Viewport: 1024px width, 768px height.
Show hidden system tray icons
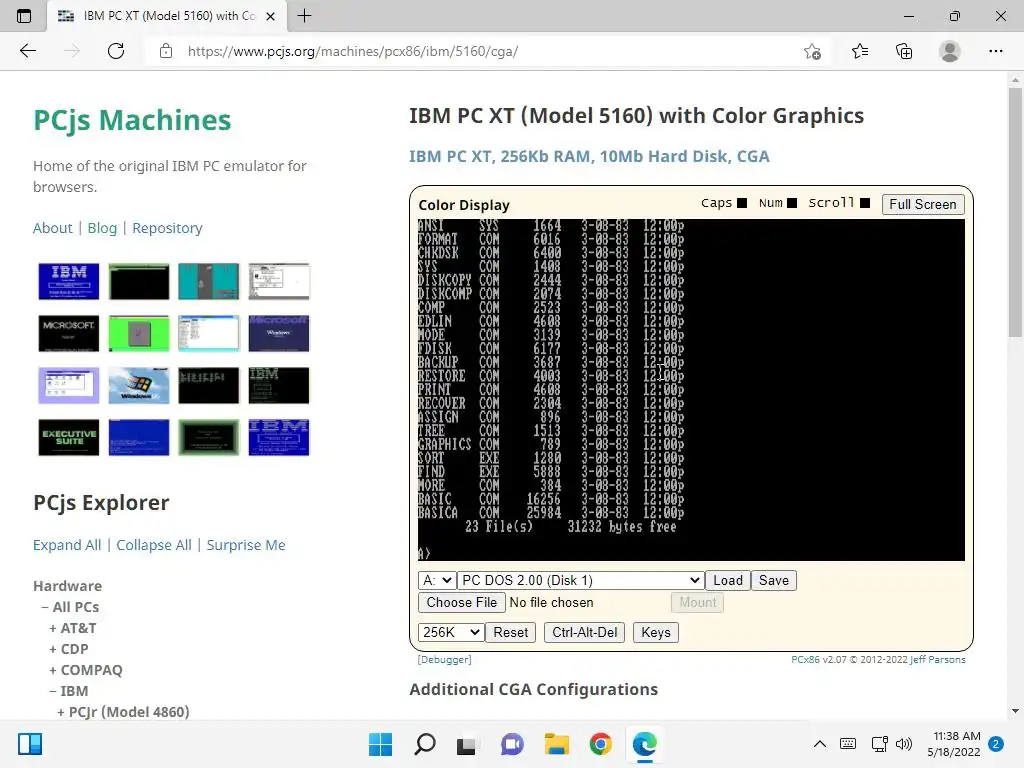pyautogui.click(x=820, y=744)
